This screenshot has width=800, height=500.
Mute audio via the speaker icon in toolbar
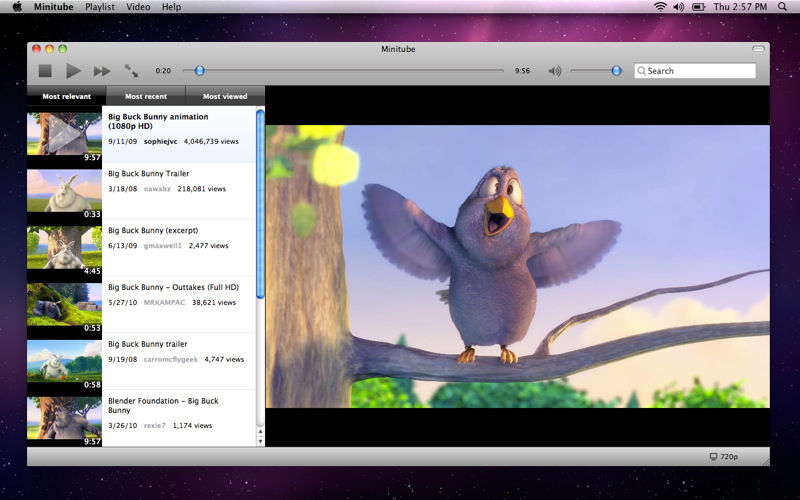(x=555, y=71)
